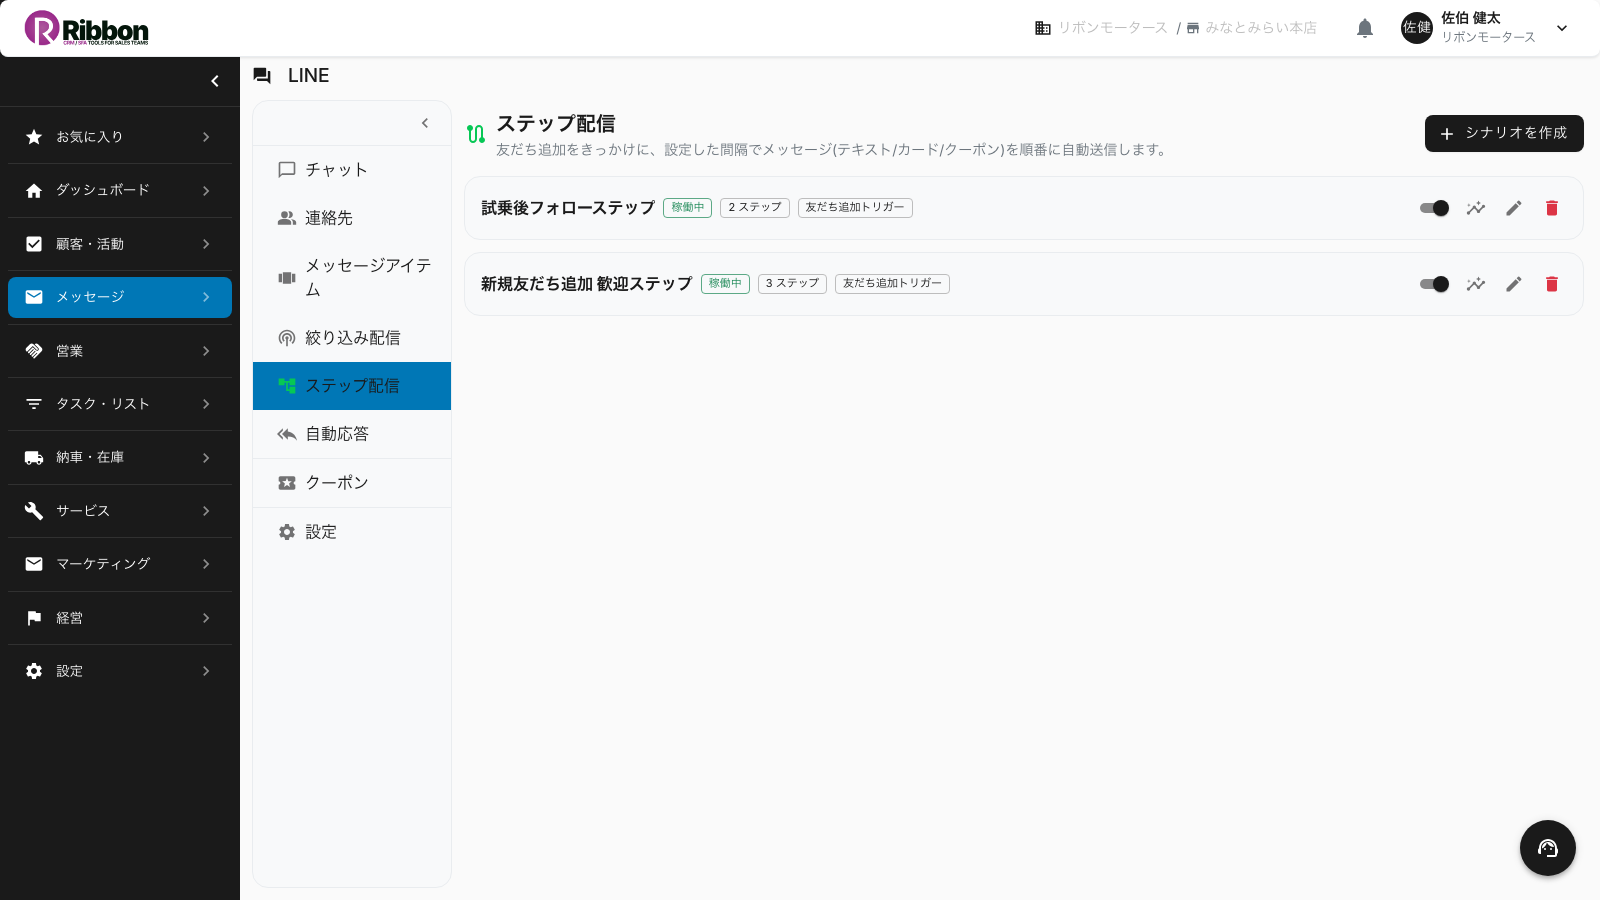Open 顧客・活動 in the sidebar

(120, 244)
